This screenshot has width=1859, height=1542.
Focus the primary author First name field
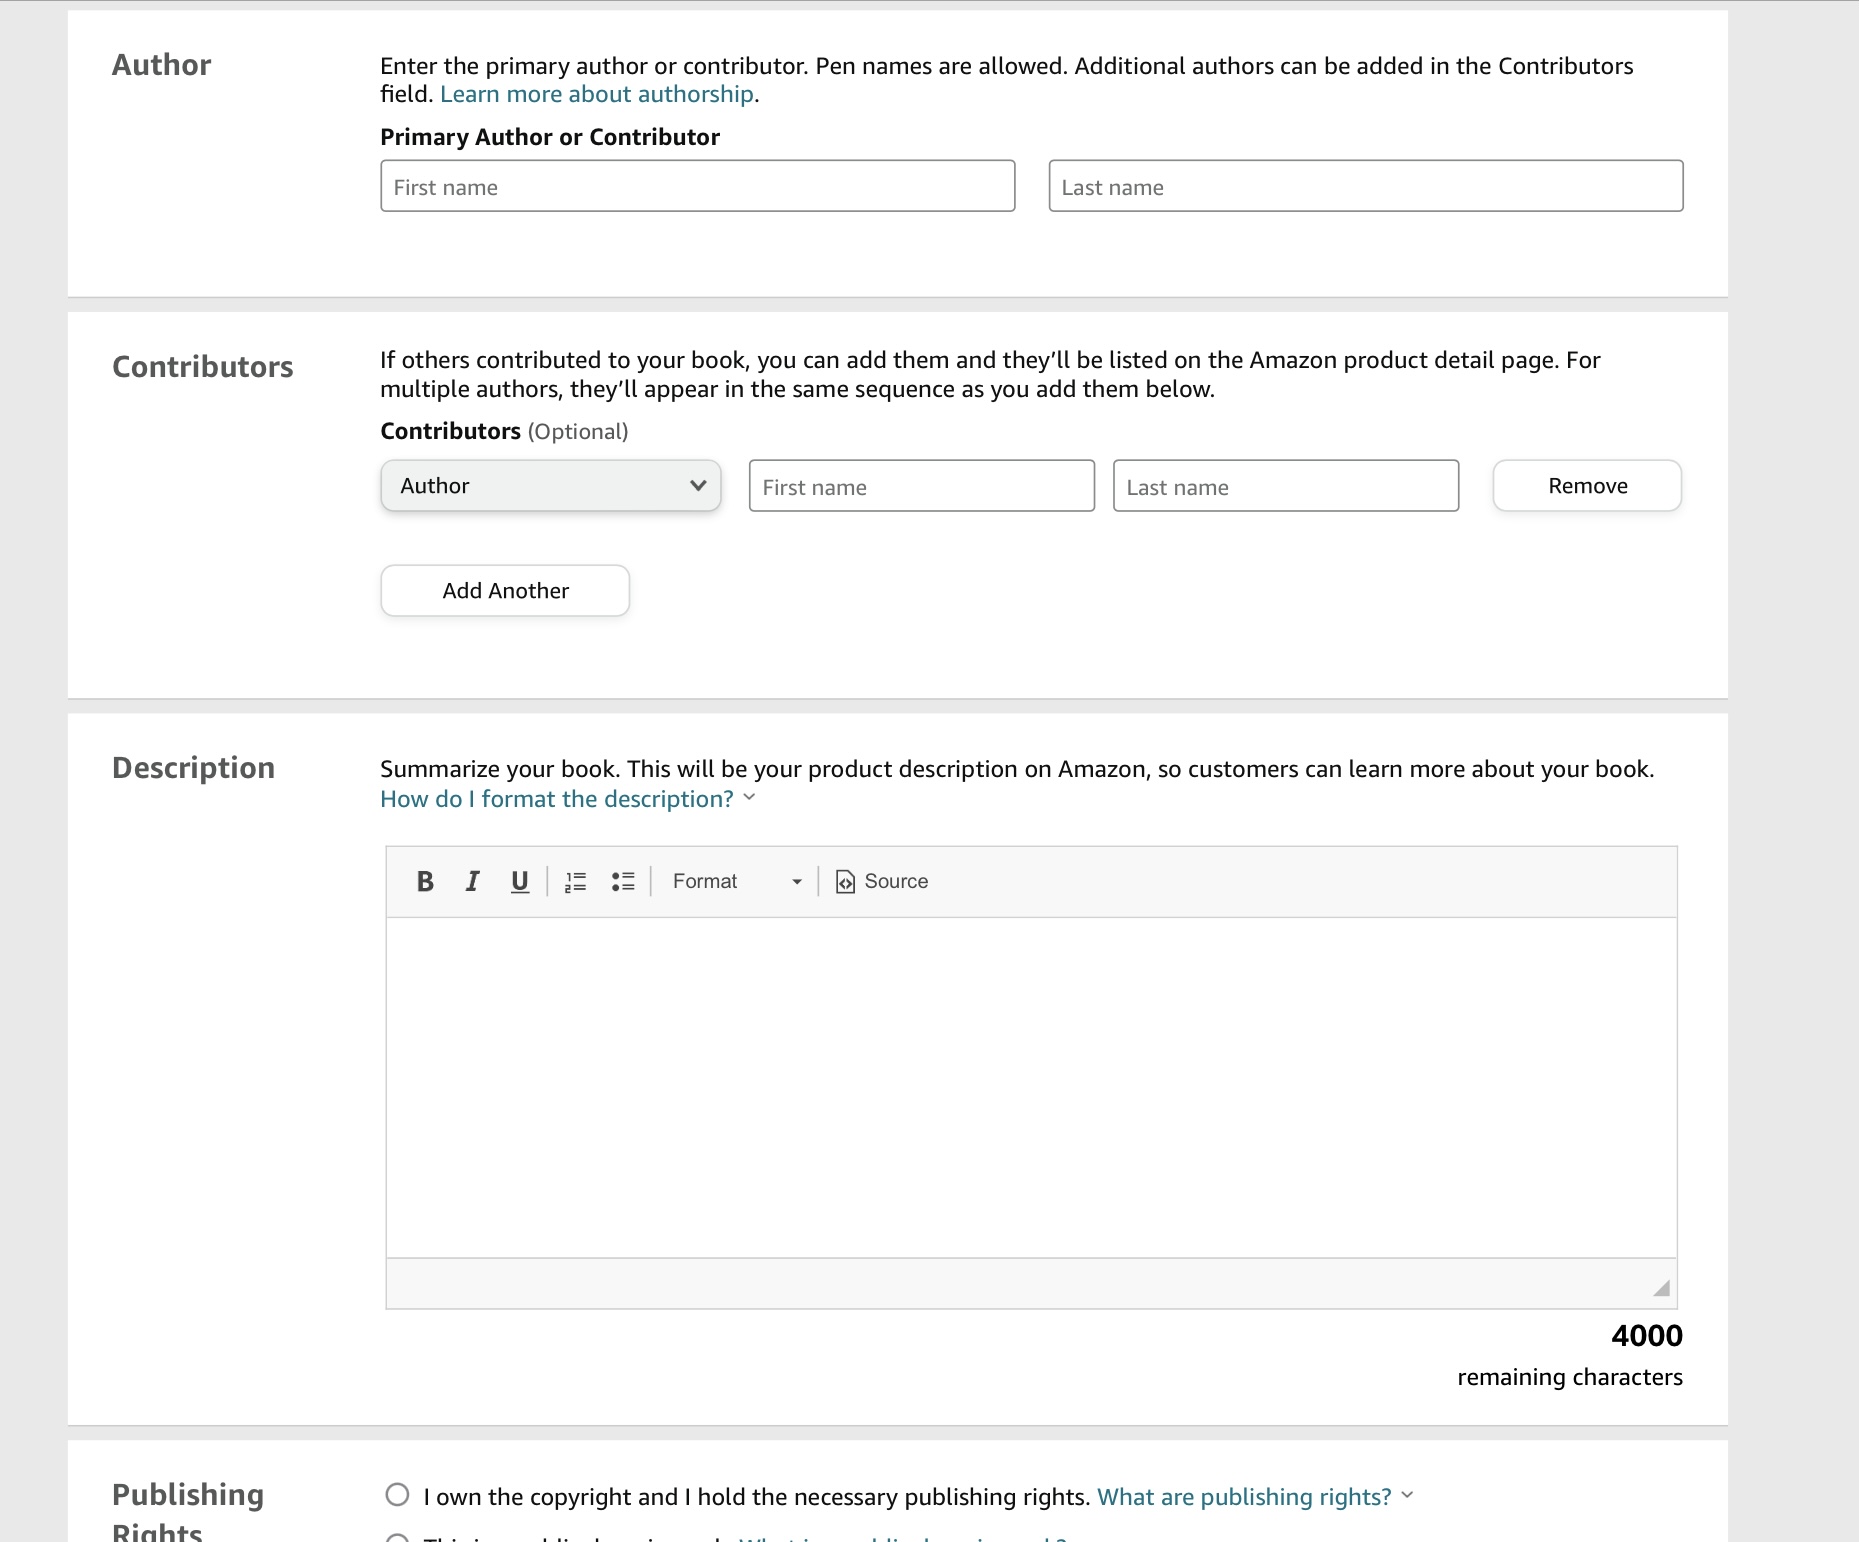click(x=697, y=187)
